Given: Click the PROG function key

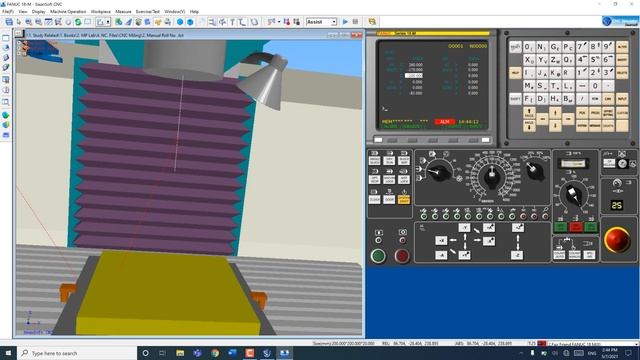Looking at the screenshot, I should [595, 113].
